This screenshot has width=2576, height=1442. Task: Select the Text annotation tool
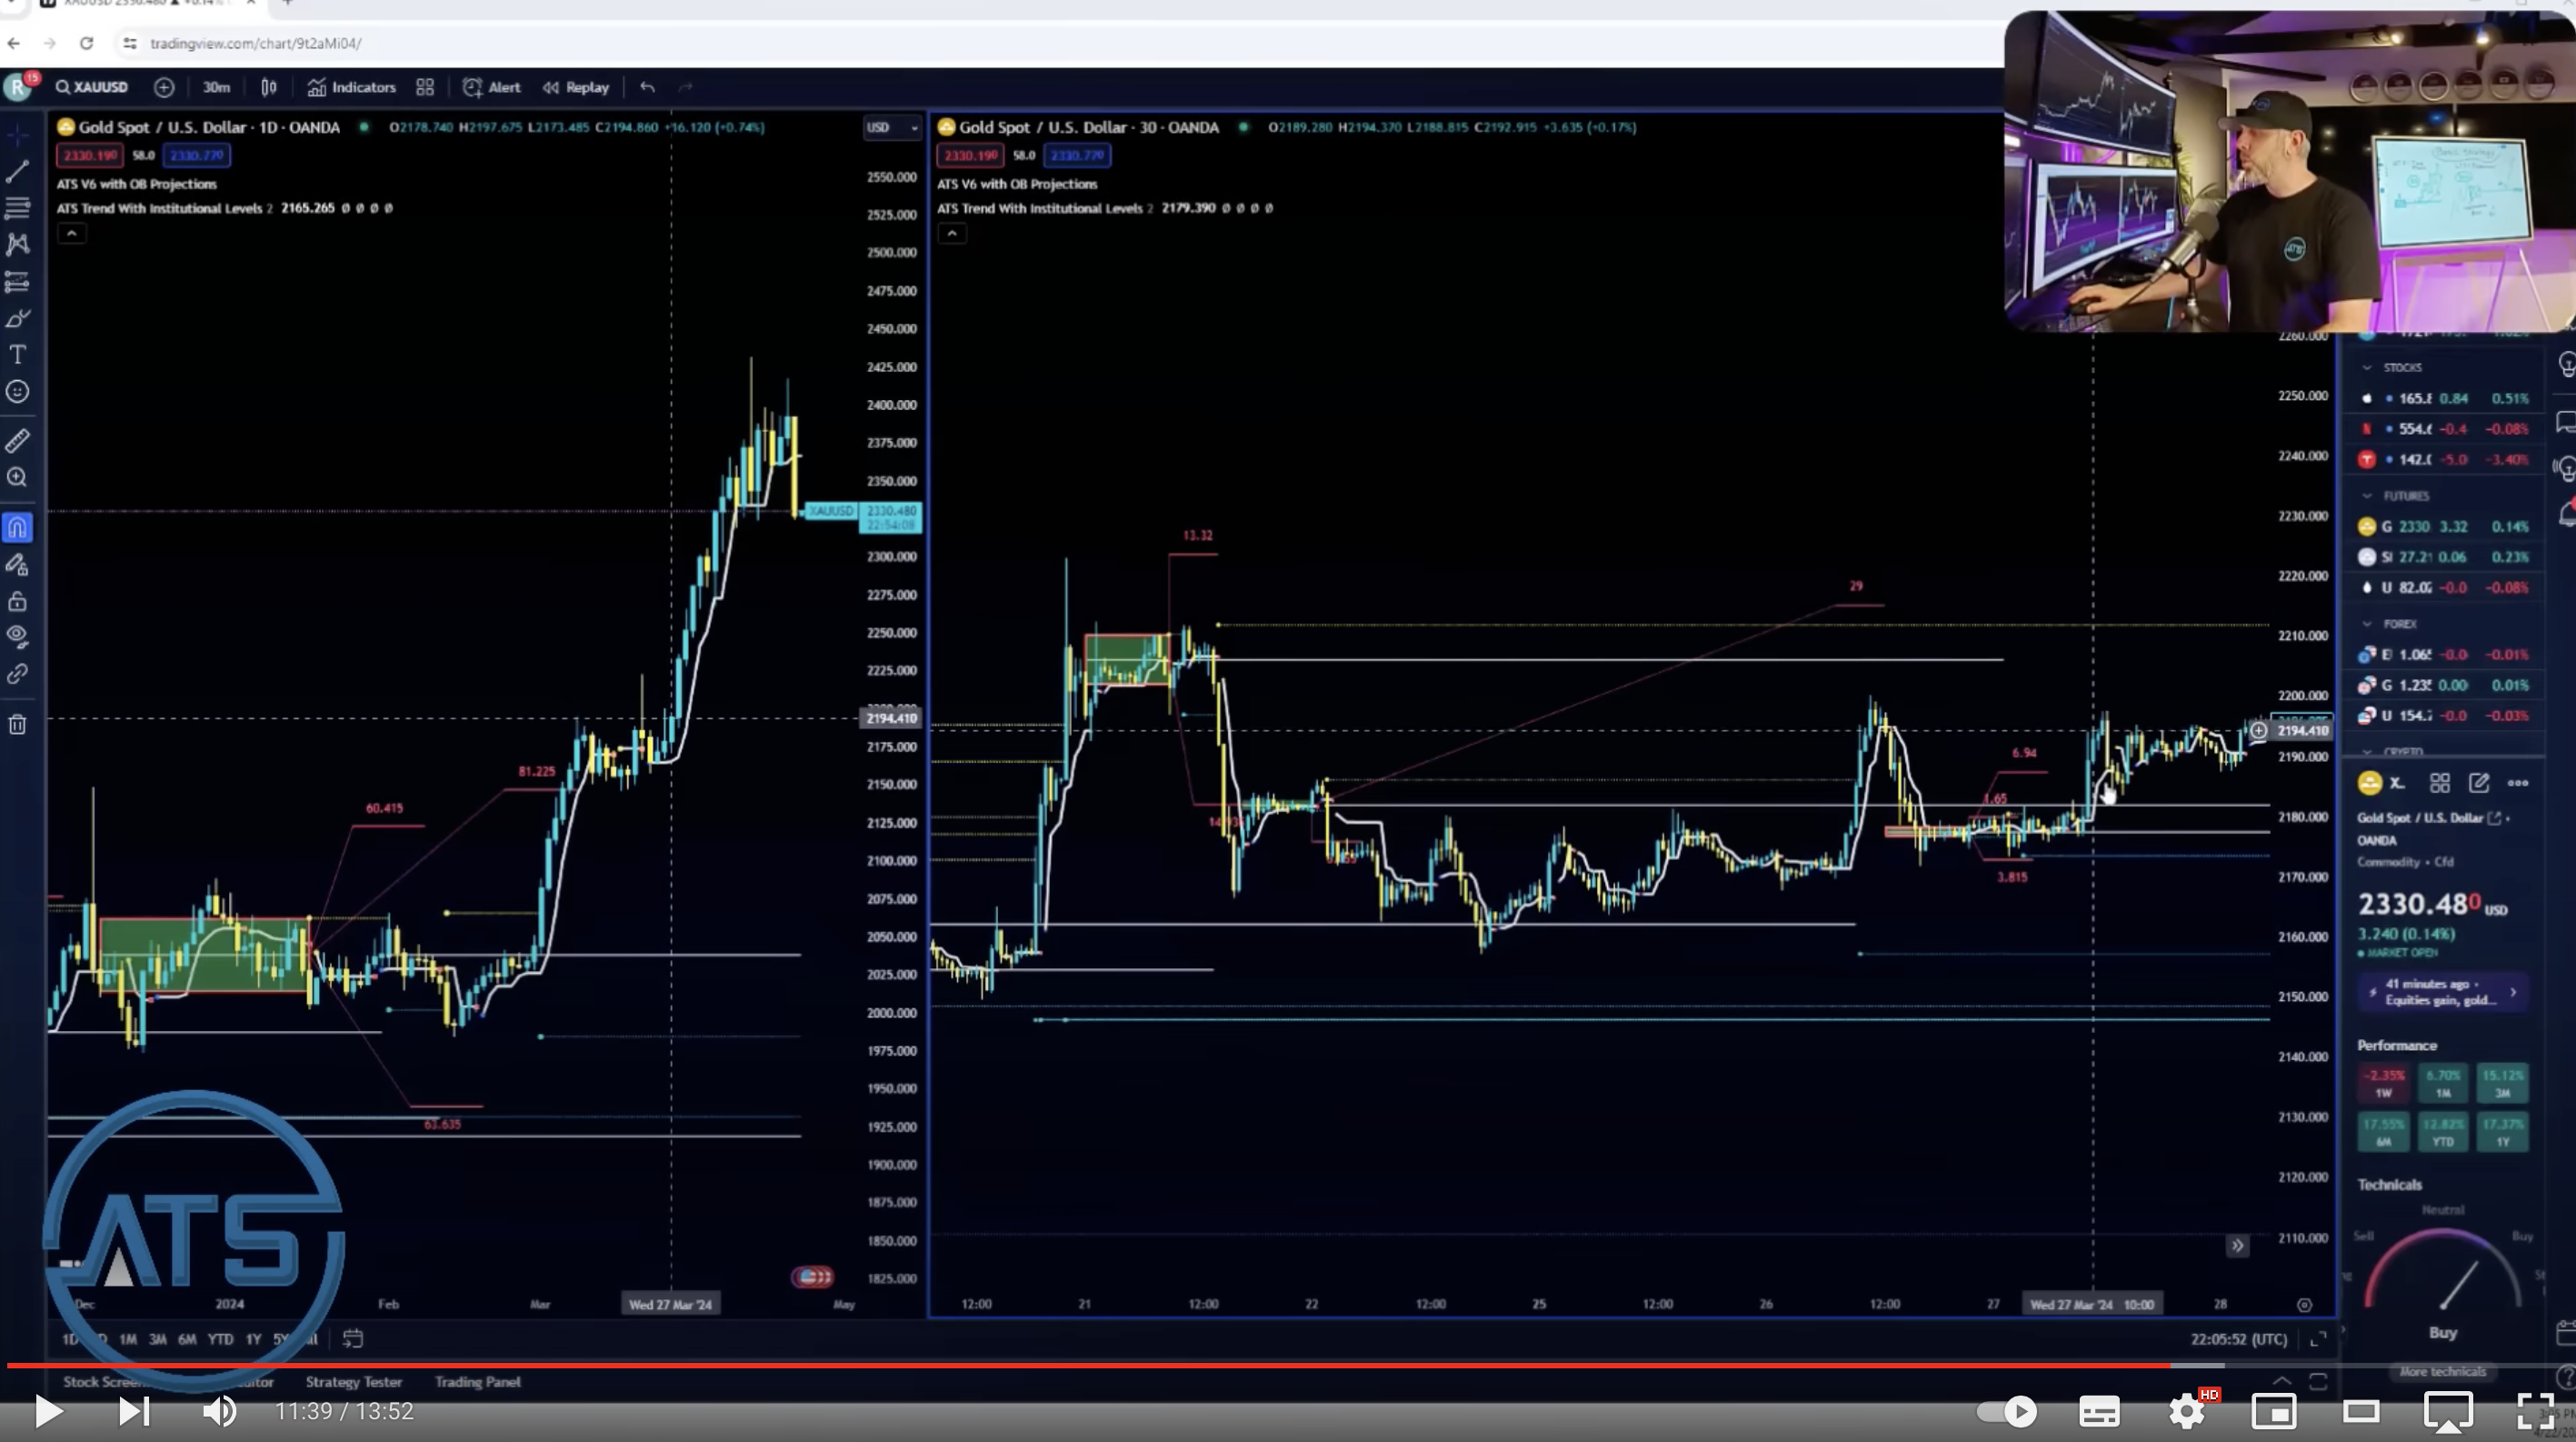point(17,355)
